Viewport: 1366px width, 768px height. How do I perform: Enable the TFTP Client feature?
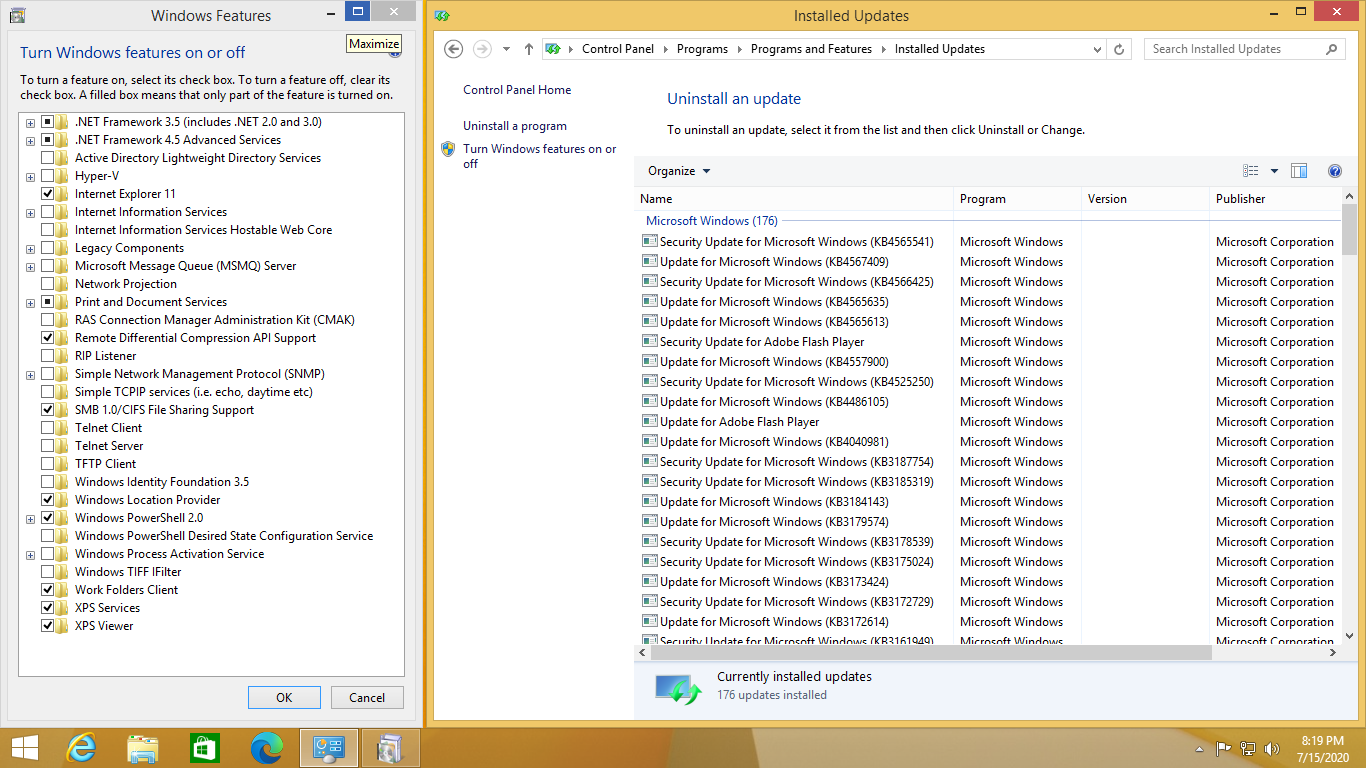pos(48,464)
